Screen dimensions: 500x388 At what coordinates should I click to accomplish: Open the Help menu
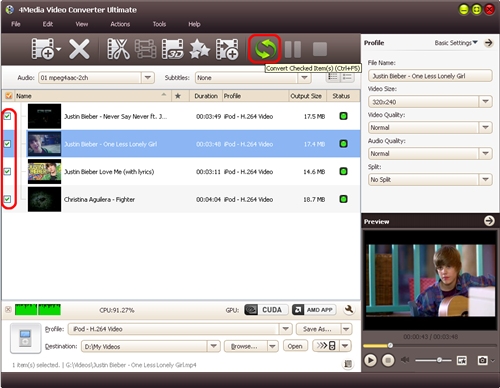click(x=194, y=24)
